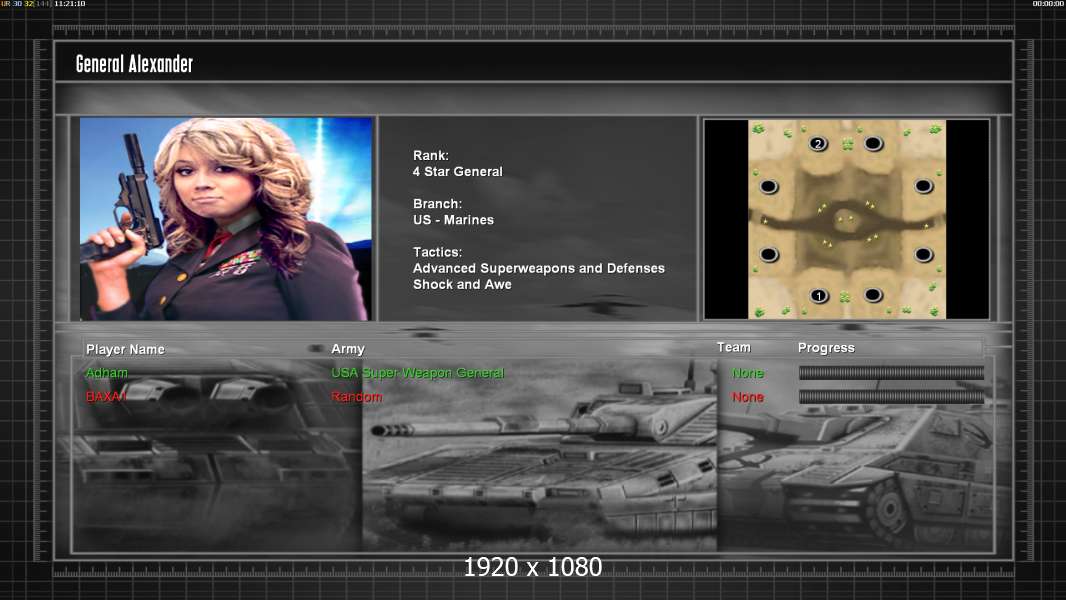The image size is (1066, 600).
Task: Click the 'US - Marines' text
Action: tap(453, 220)
